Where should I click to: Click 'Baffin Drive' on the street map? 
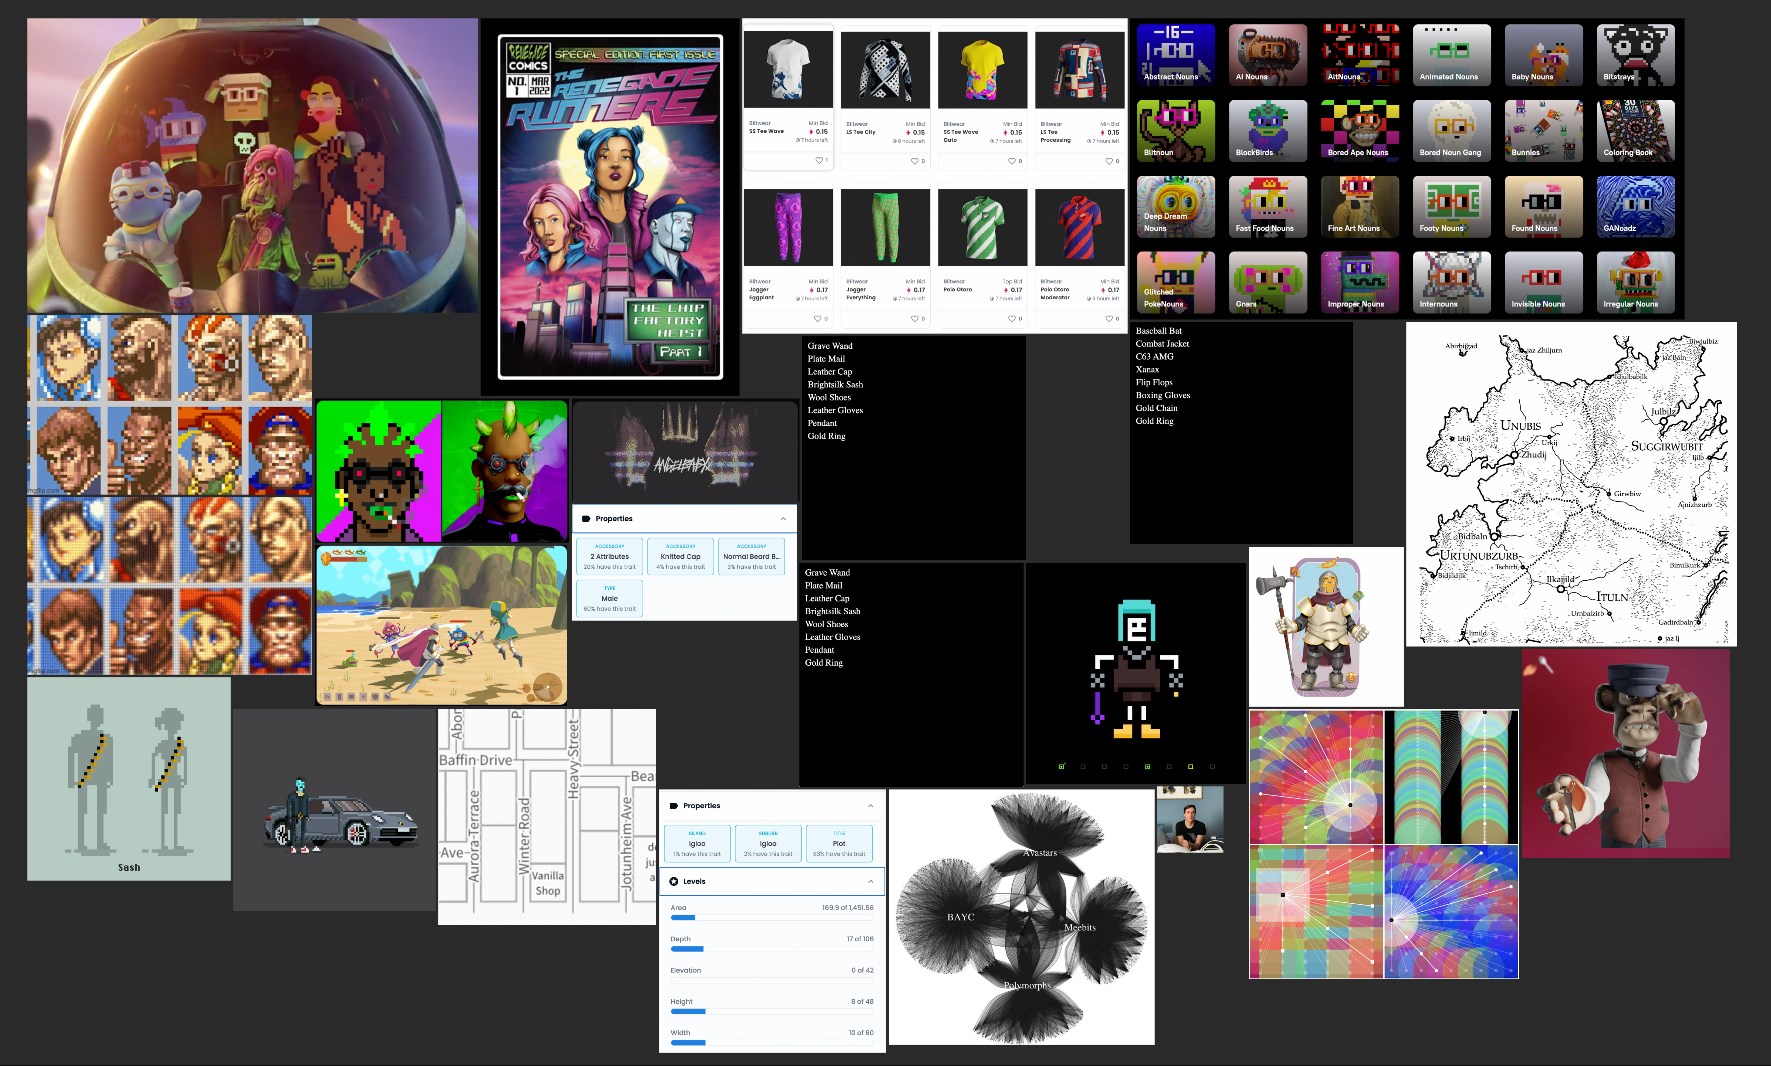click(x=476, y=760)
